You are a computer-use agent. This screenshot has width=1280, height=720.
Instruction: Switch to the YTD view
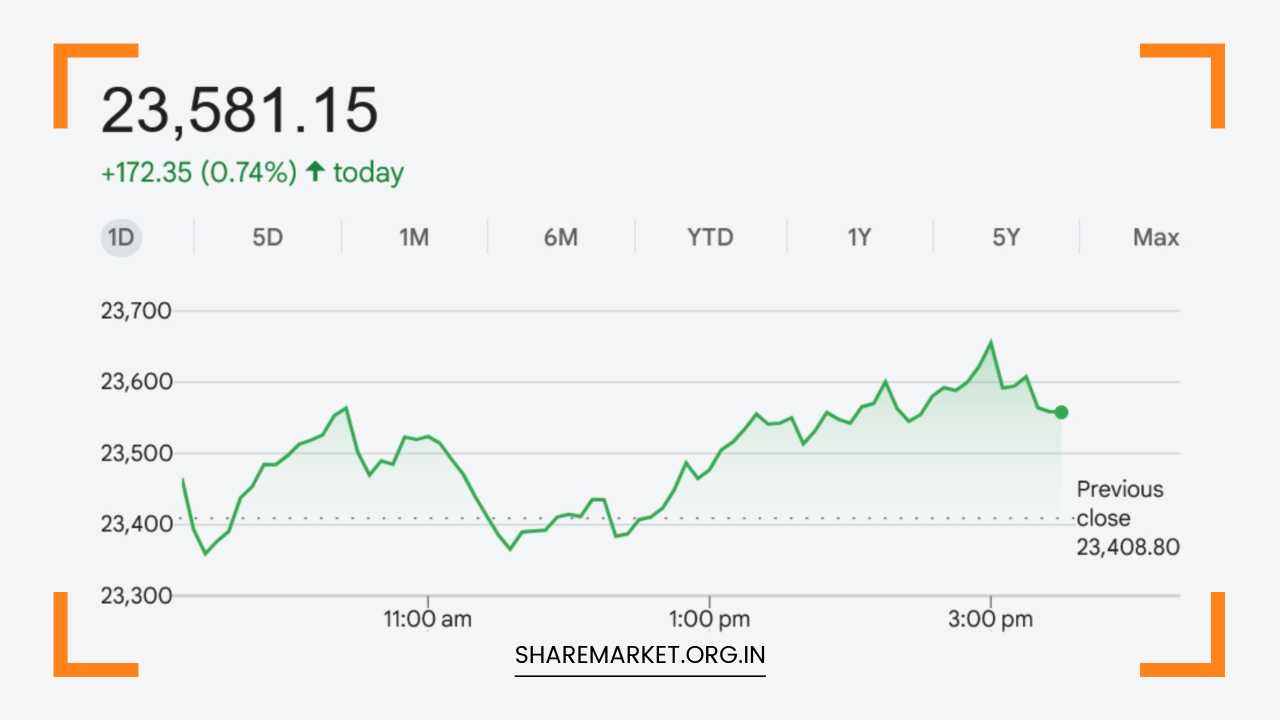(x=709, y=237)
